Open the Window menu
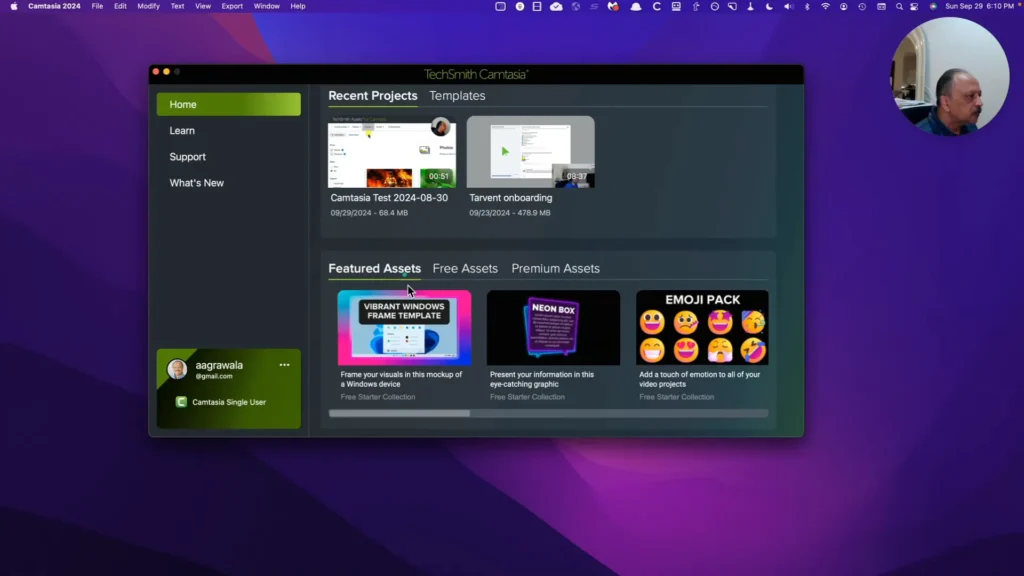The height and width of the screenshot is (576, 1024). (x=266, y=6)
